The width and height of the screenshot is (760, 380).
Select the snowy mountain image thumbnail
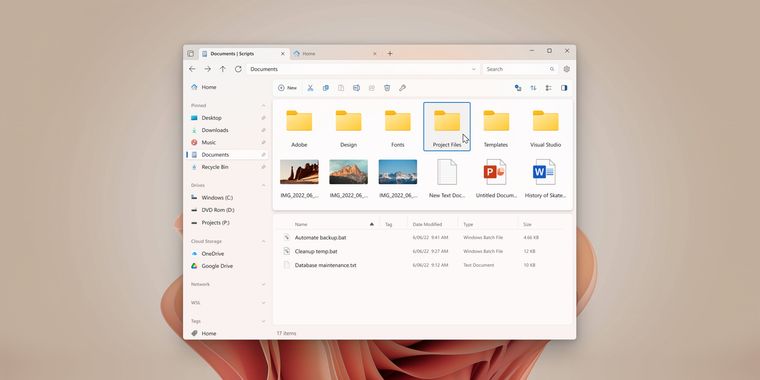click(398, 172)
